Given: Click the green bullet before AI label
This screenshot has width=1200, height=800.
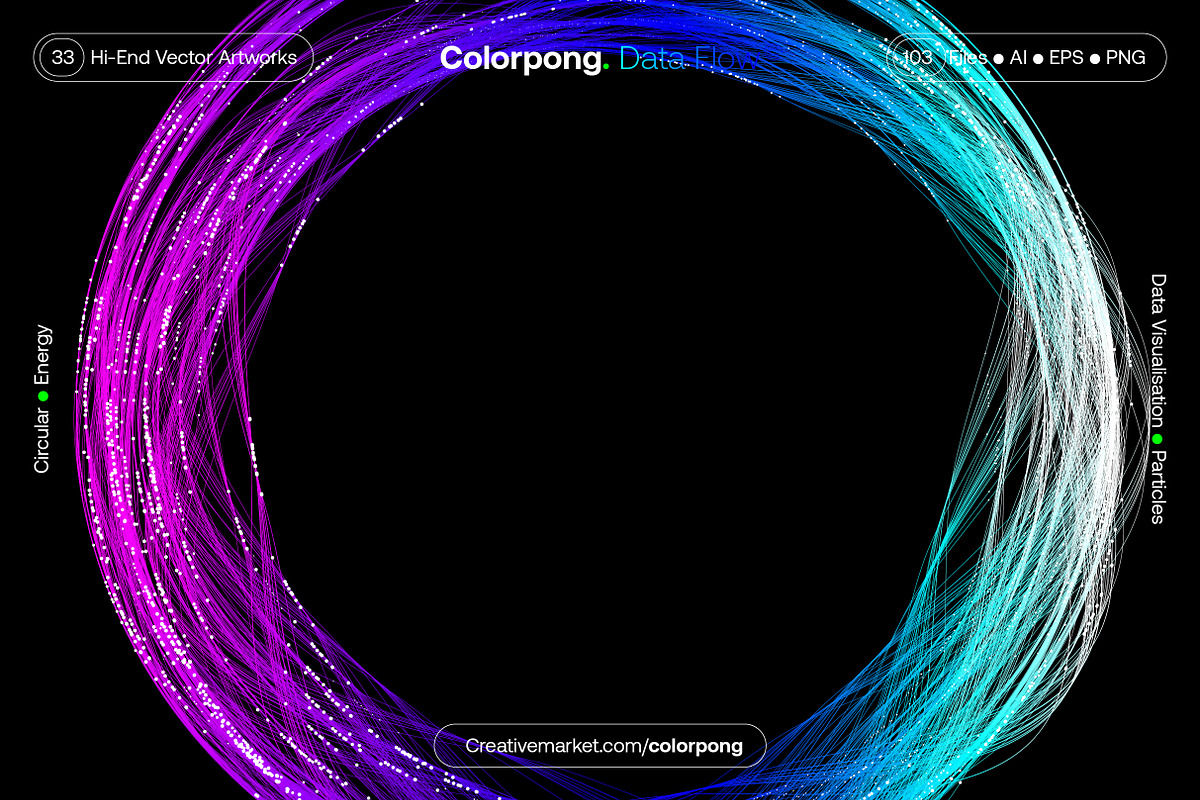Looking at the screenshot, I should click(x=998, y=58).
